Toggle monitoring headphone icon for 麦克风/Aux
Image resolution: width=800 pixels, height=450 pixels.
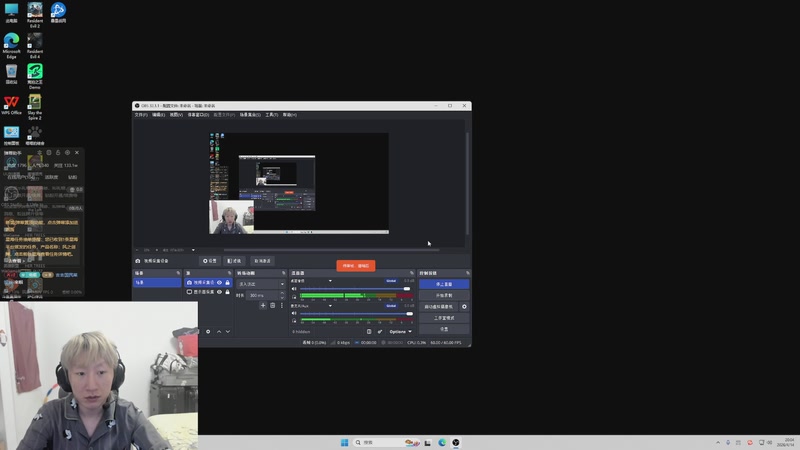(294, 321)
